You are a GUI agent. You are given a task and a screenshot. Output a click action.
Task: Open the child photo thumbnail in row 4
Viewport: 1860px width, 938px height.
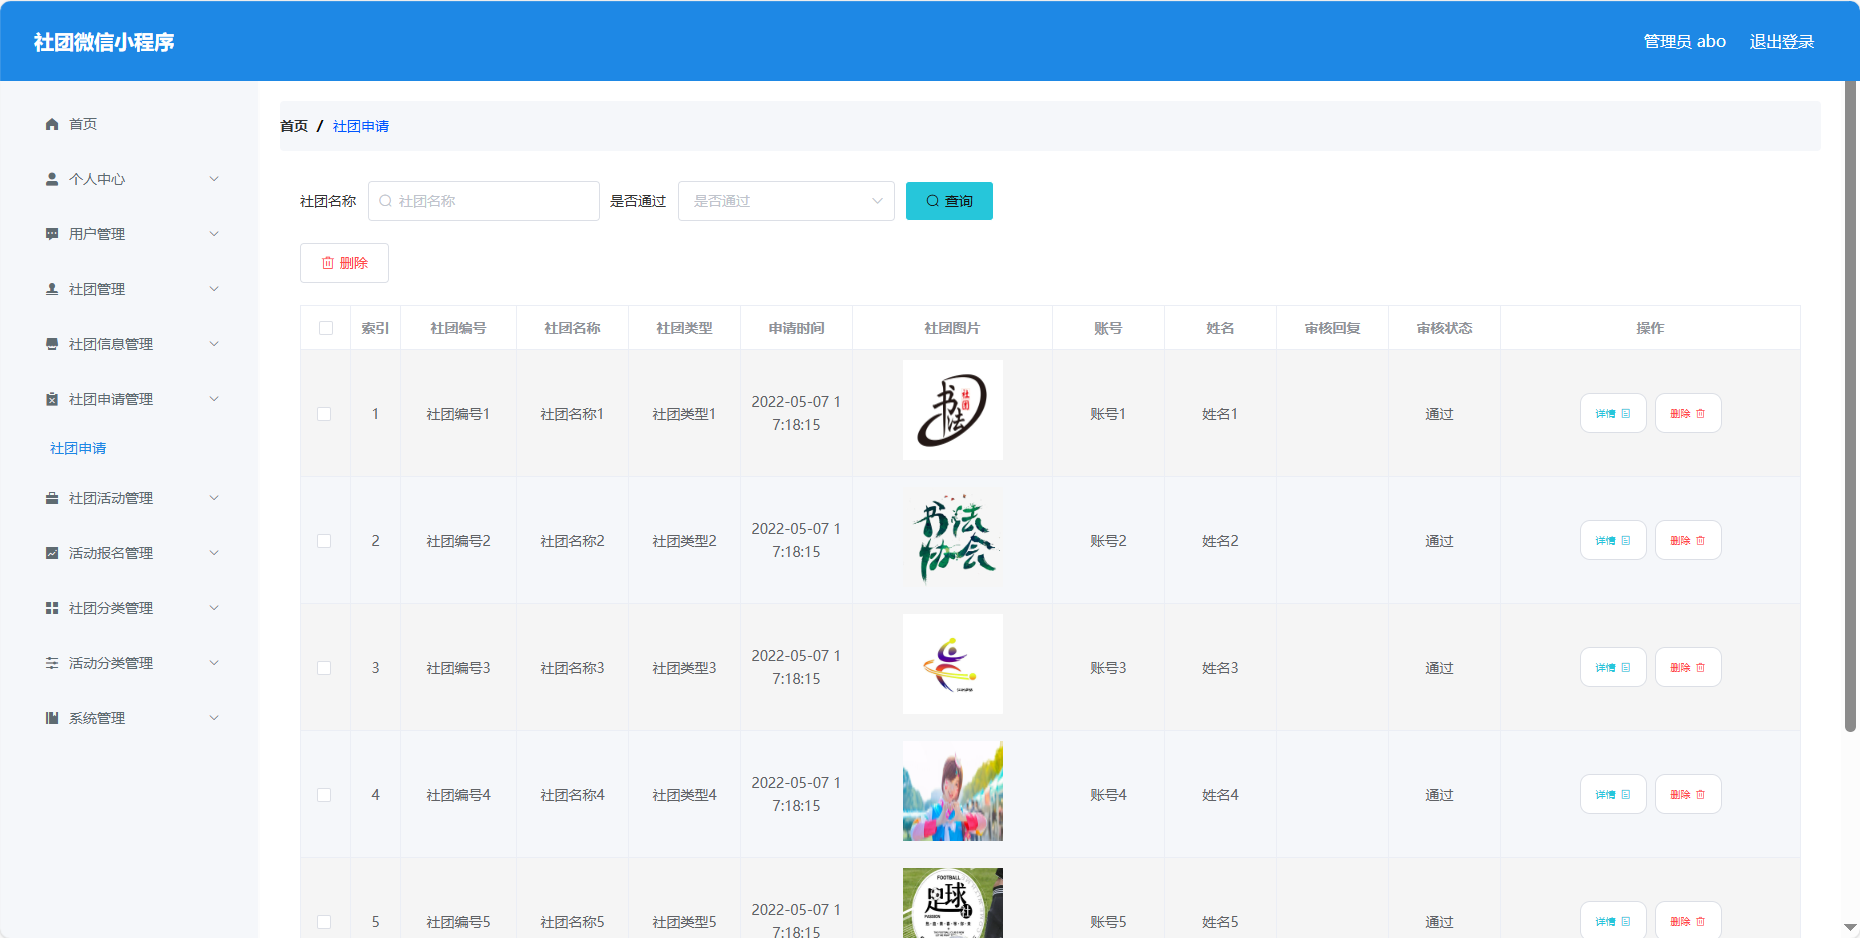953,791
